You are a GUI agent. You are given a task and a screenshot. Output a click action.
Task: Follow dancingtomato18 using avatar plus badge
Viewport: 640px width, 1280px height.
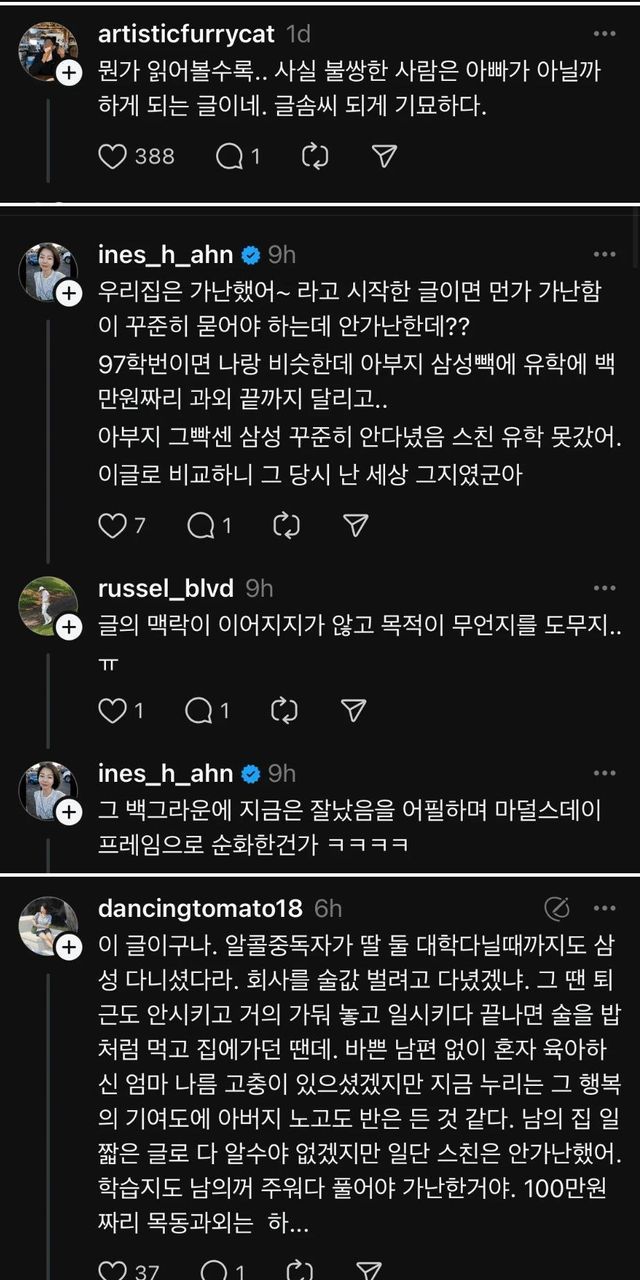(x=68, y=947)
